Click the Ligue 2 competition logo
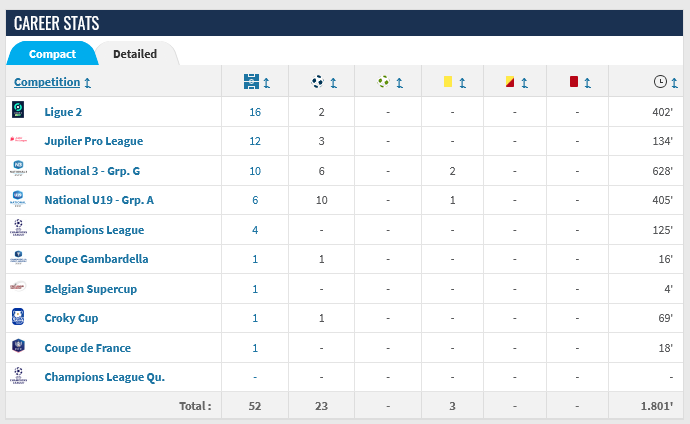Screen dimensions: 690x424 18,111
